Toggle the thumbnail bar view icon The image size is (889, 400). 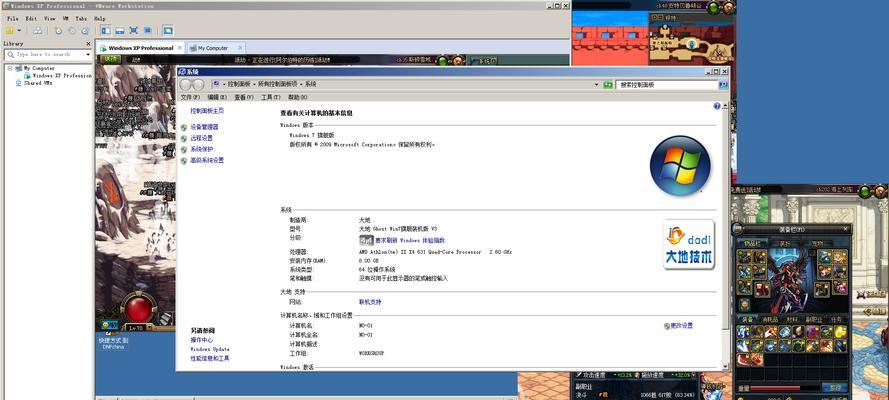tap(120, 31)
